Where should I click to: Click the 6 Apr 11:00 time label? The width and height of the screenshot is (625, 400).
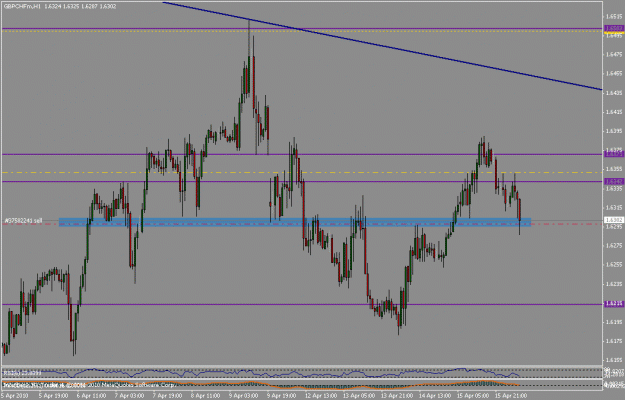click(x=91, y=395)
